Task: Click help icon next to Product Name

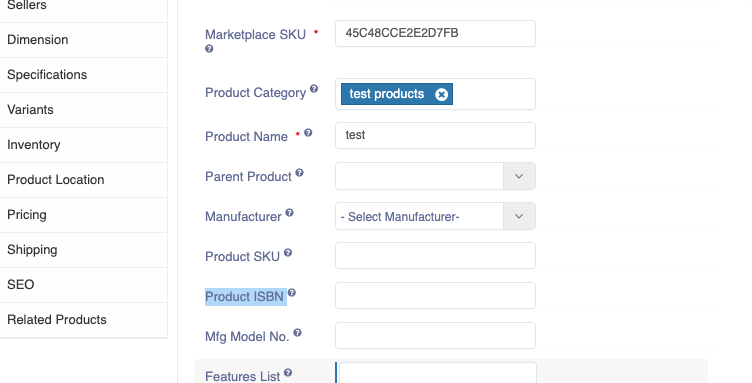Action: 308,133
